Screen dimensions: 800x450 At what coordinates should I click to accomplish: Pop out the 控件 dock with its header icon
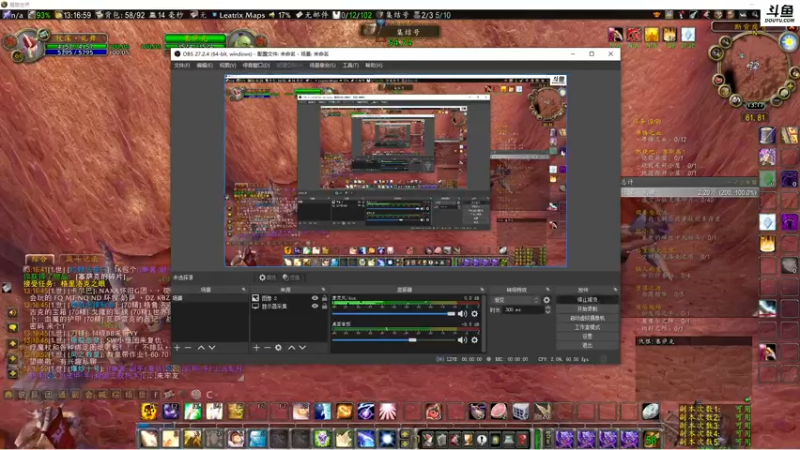click(615, 289)
